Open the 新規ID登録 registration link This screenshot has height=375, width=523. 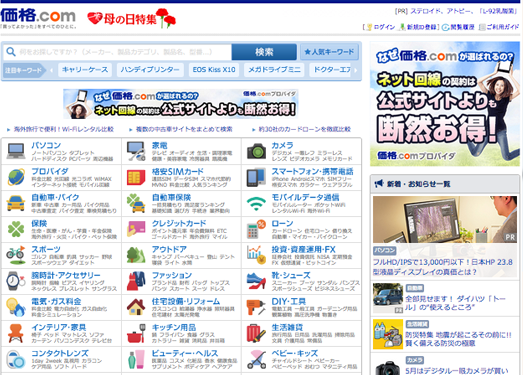tap(422, 27)
